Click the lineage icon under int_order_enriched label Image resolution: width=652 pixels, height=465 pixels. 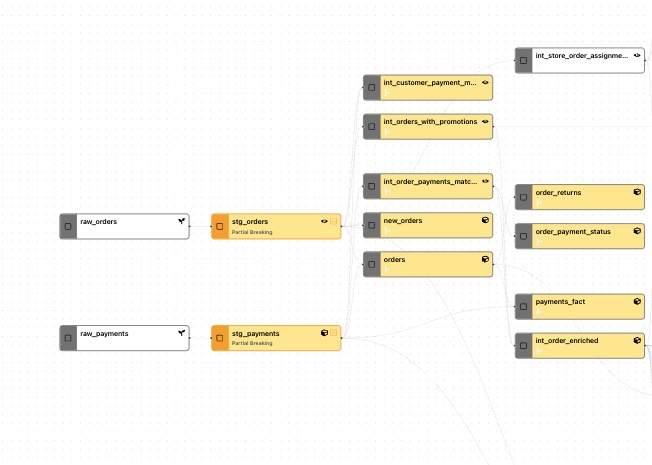[539, 351]
